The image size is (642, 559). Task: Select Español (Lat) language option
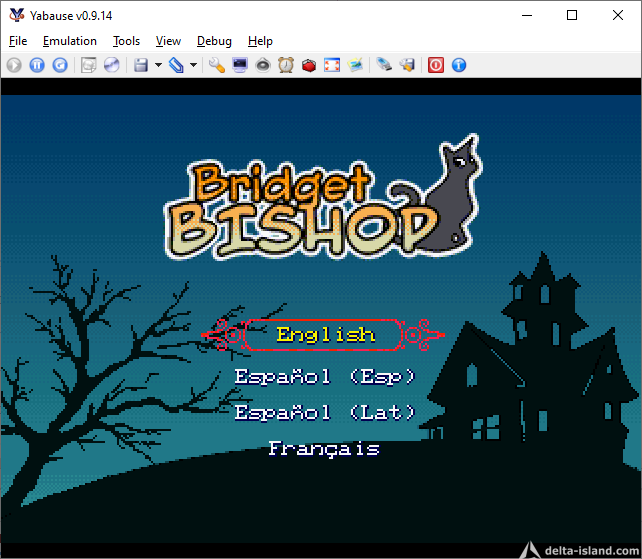pos(324,412)
